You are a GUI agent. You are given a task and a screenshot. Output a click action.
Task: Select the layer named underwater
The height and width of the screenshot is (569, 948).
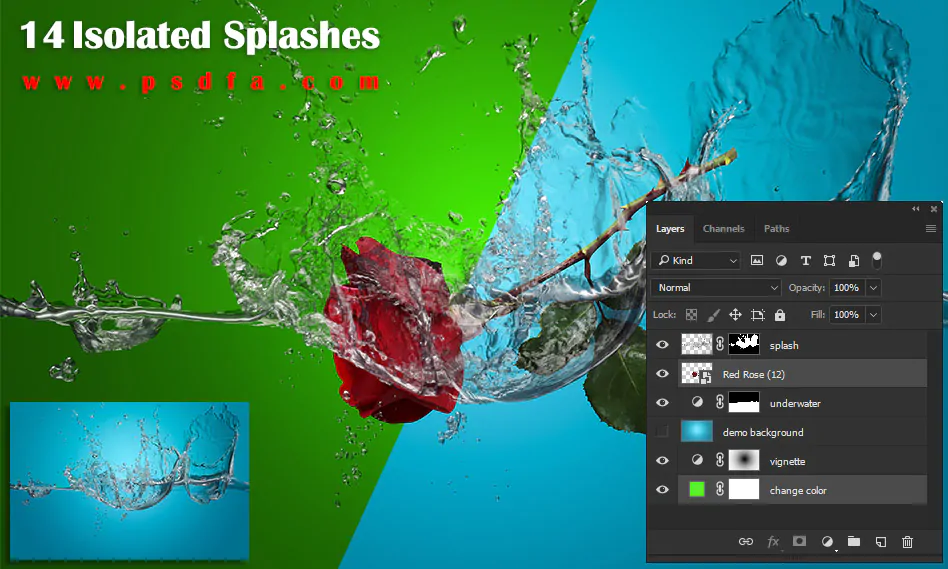tap(795, 403)
